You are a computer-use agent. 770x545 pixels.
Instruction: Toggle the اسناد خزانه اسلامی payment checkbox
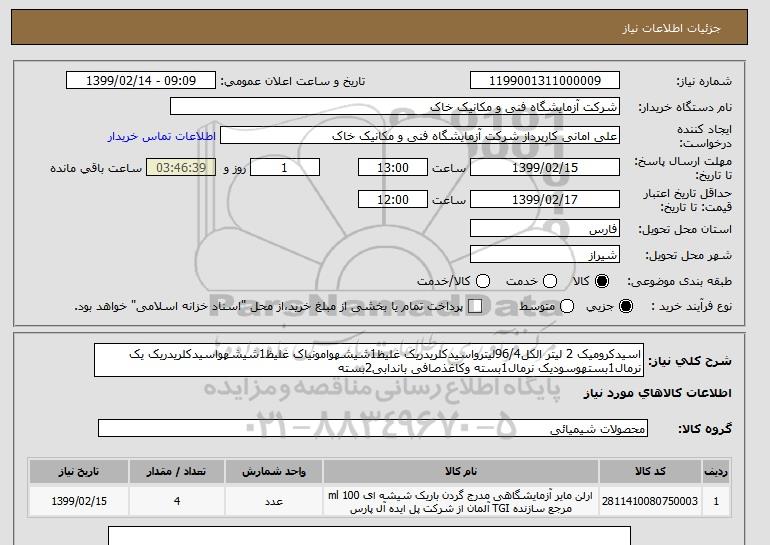tap(475, 306)
